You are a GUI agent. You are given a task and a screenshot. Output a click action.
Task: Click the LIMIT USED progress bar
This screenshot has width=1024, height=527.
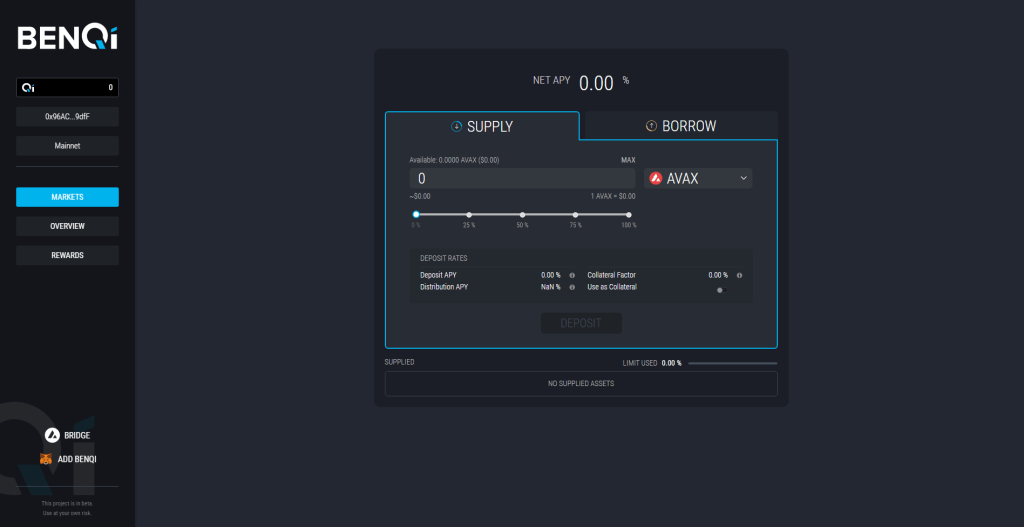[x=733, y=363]
